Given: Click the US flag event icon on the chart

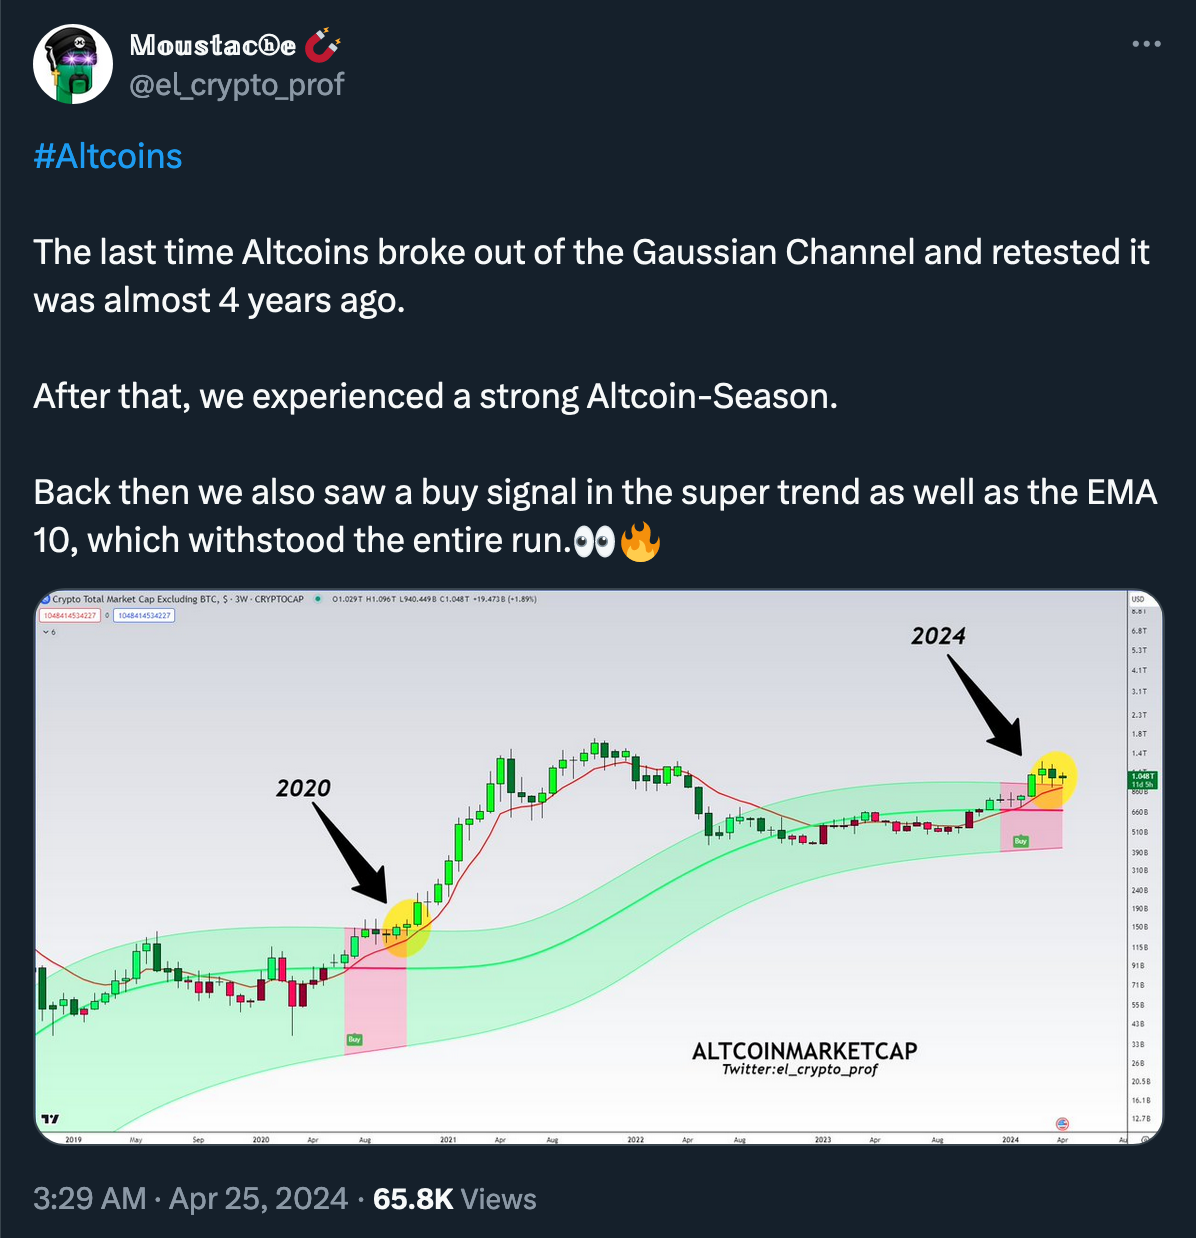Looking at the screenshot, I should coord(1062,1124).
